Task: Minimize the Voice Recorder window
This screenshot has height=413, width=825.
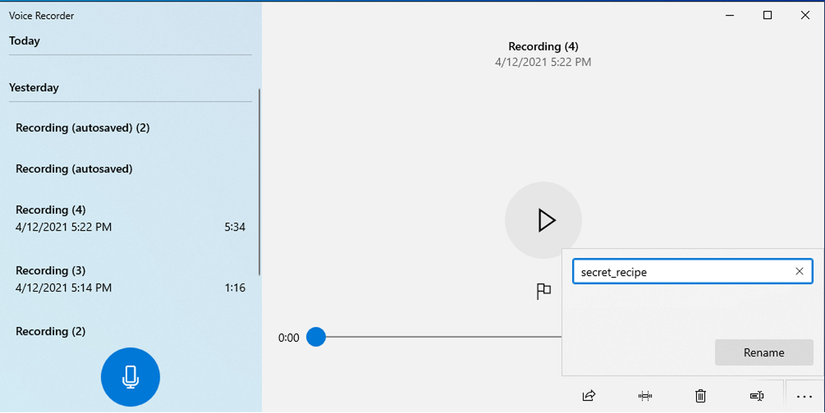Action: click(x=730, y=15)
